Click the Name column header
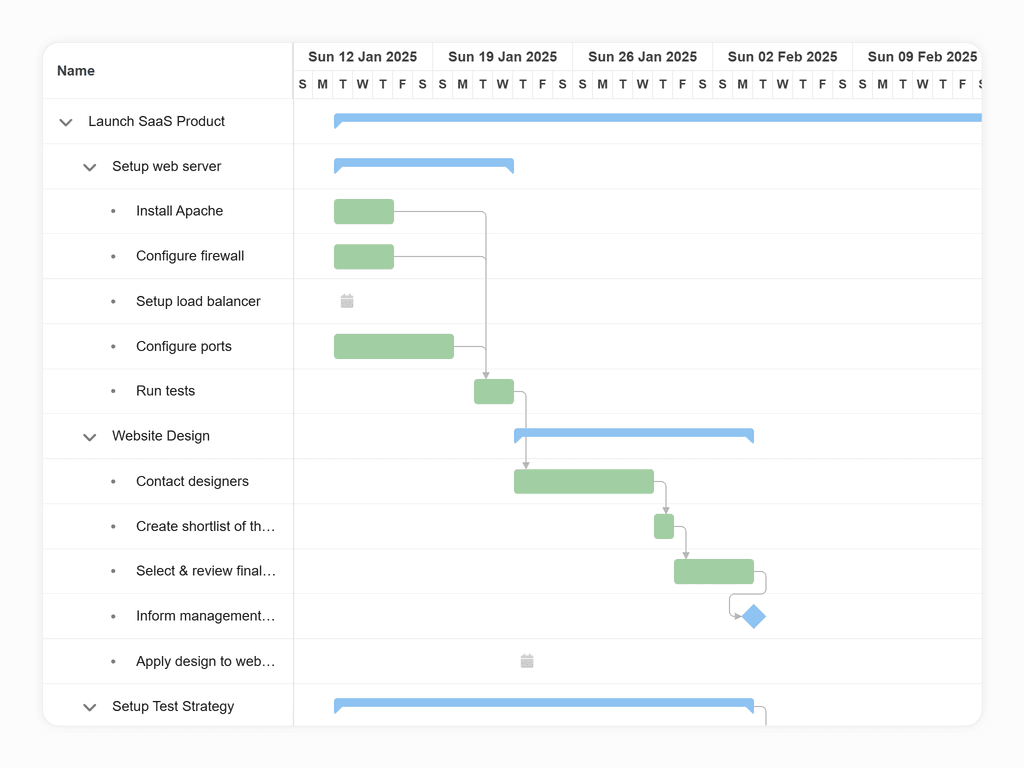 pos(75,71)
